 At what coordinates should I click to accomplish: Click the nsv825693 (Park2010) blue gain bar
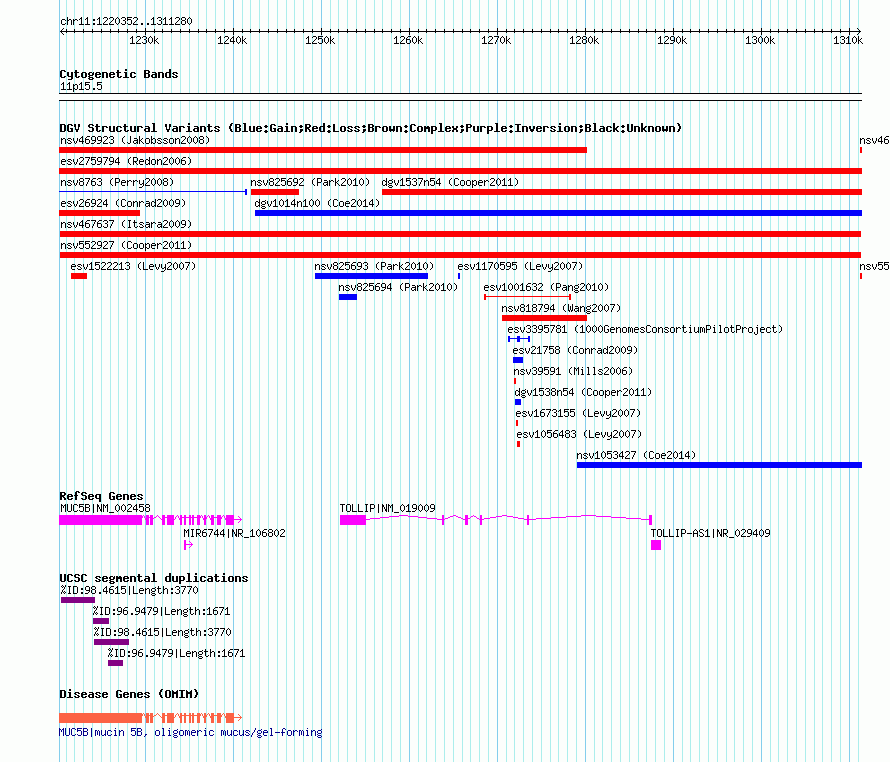(371, 276)
